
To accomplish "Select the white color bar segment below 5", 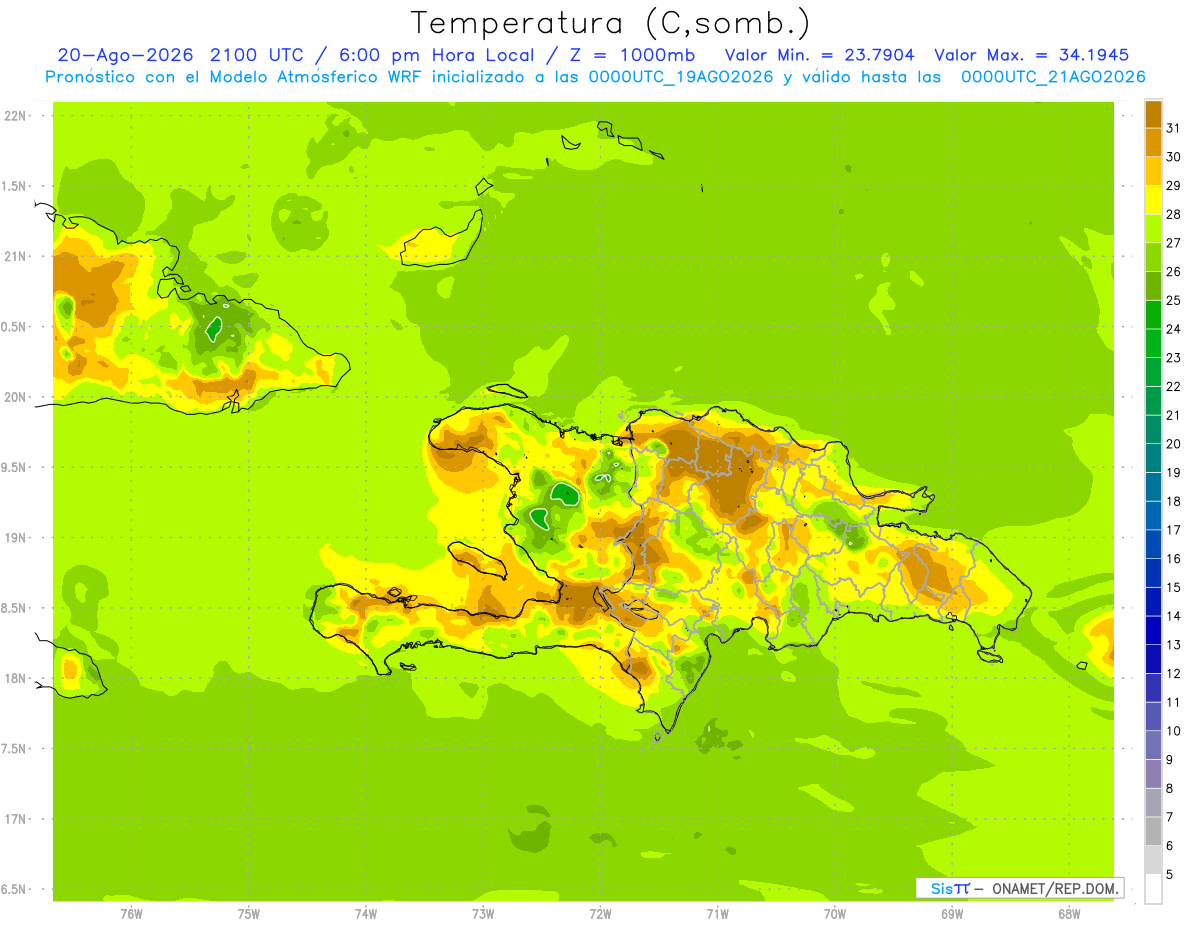I will [x=1153, y=889].
